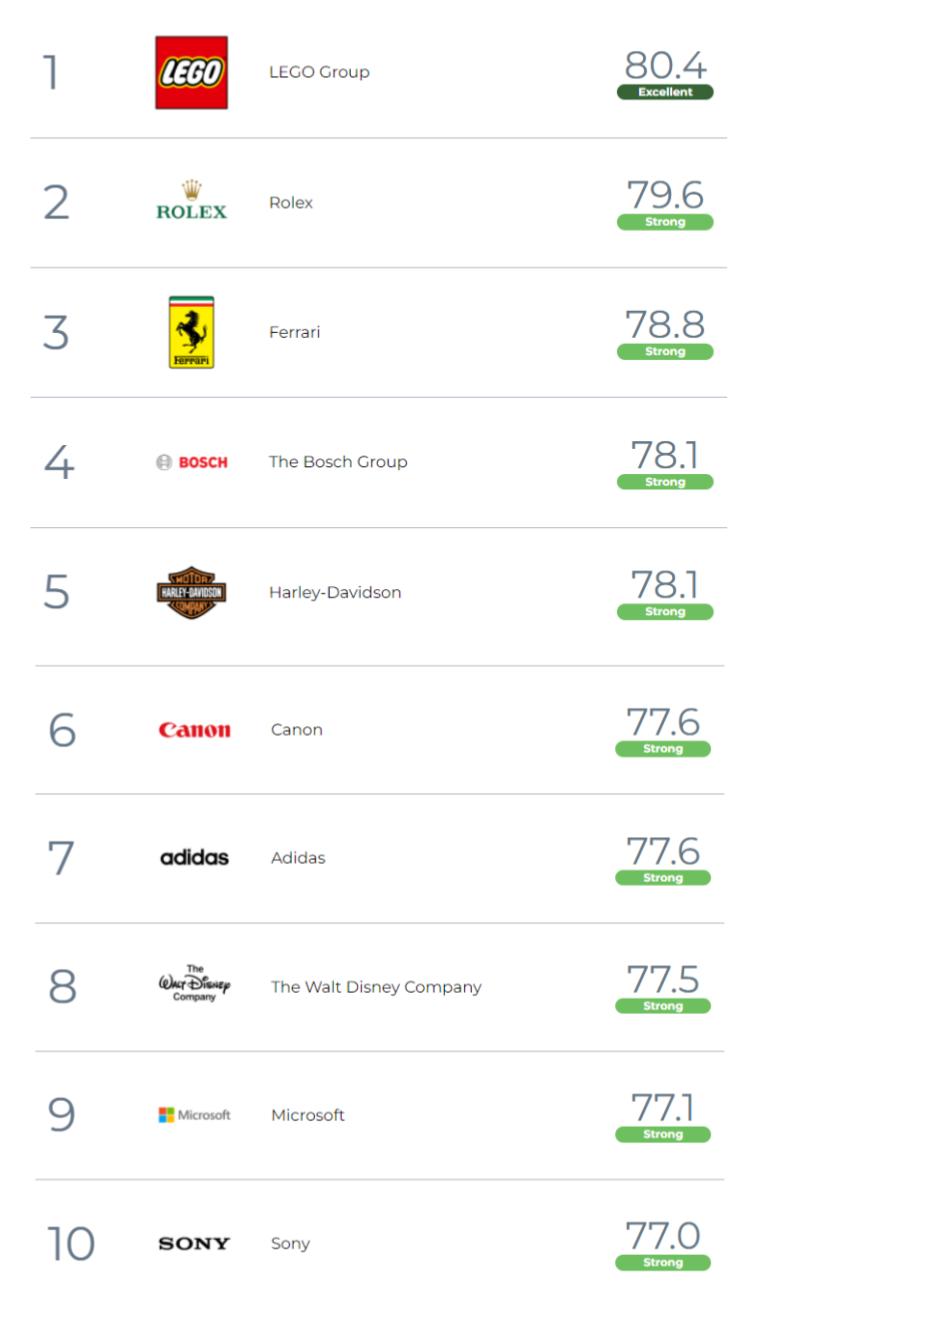Screen dimensions: 944x1321
Task: Click the Walt Disney Company logo
Action: click(x=194, y=984)
